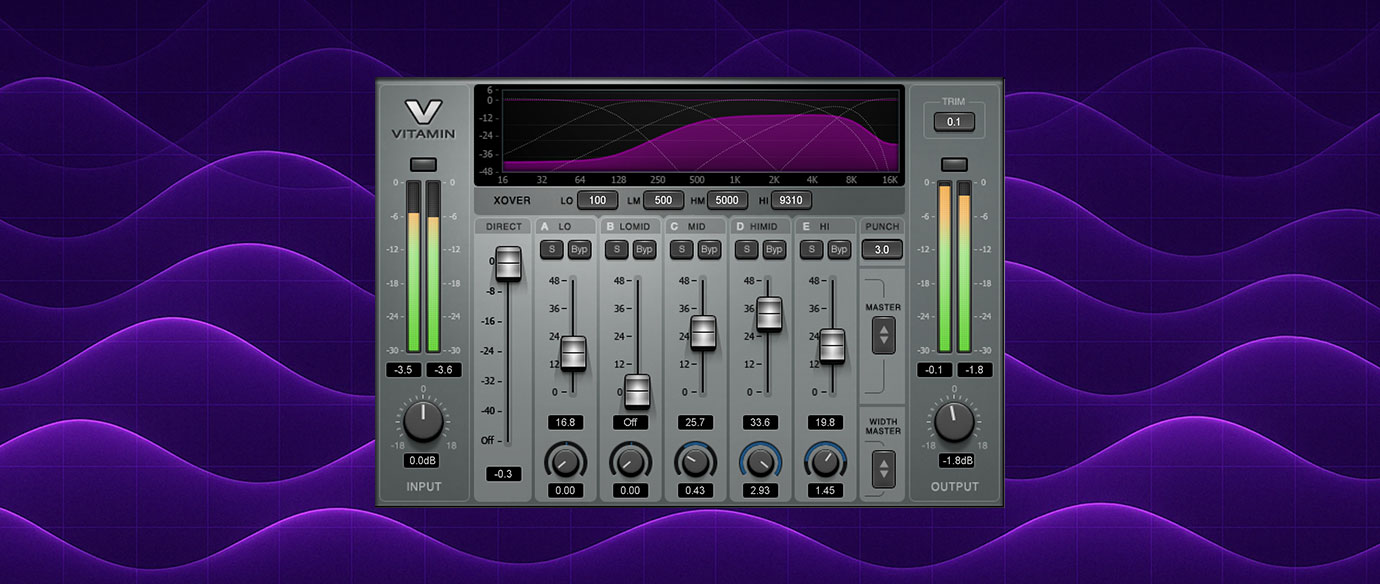1380x584 pixels.
Task: Click the MID level value 25.7
Action: click(695, 422)
